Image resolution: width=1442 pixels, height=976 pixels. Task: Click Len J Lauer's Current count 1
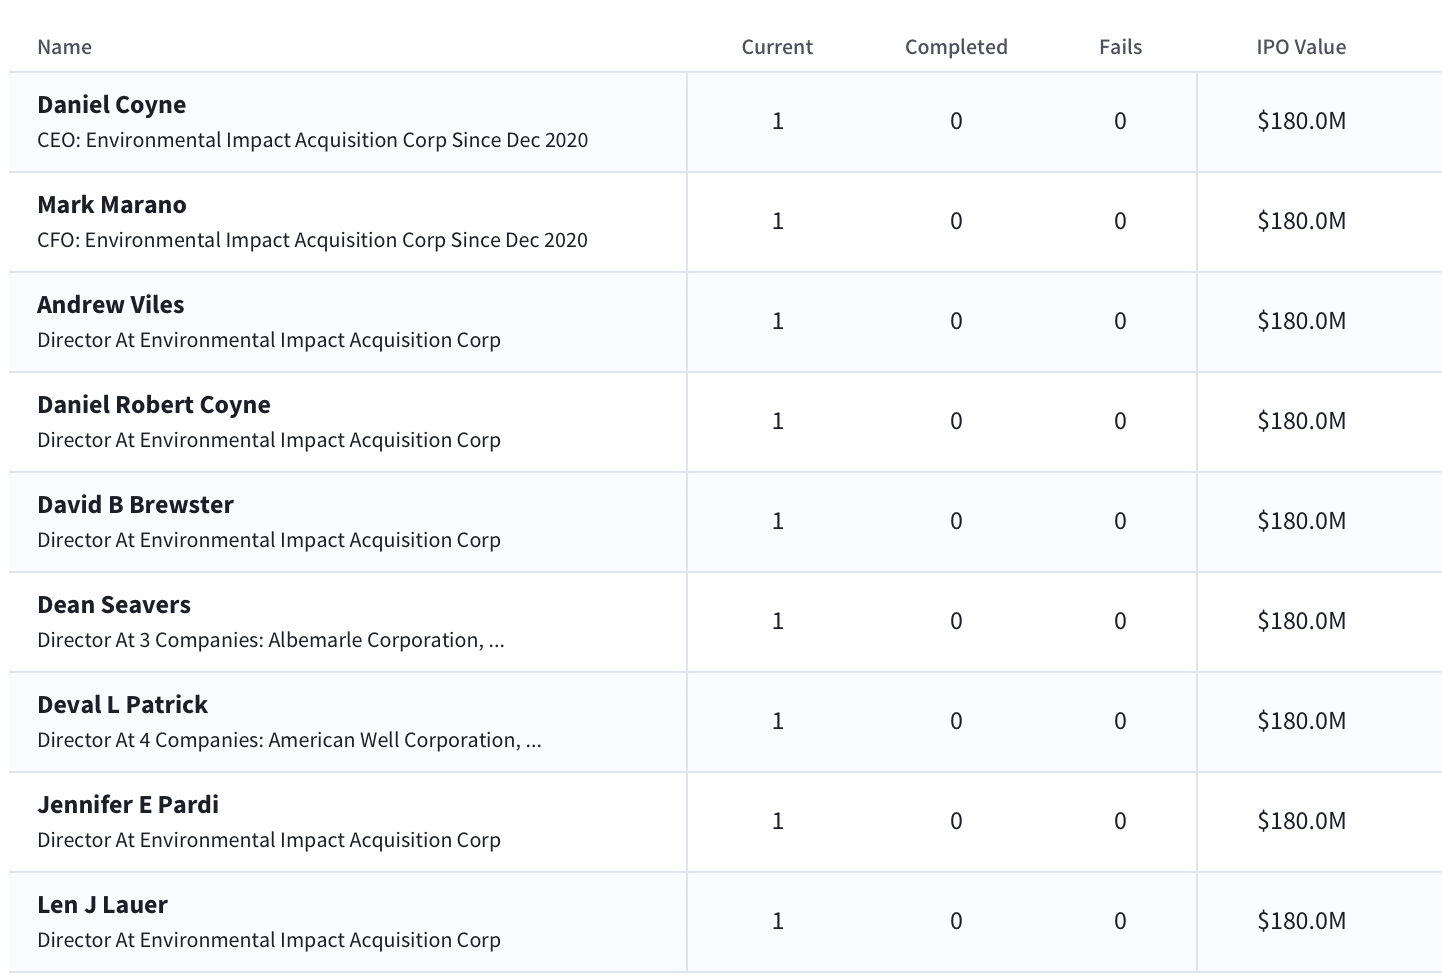tap(777, 921)
